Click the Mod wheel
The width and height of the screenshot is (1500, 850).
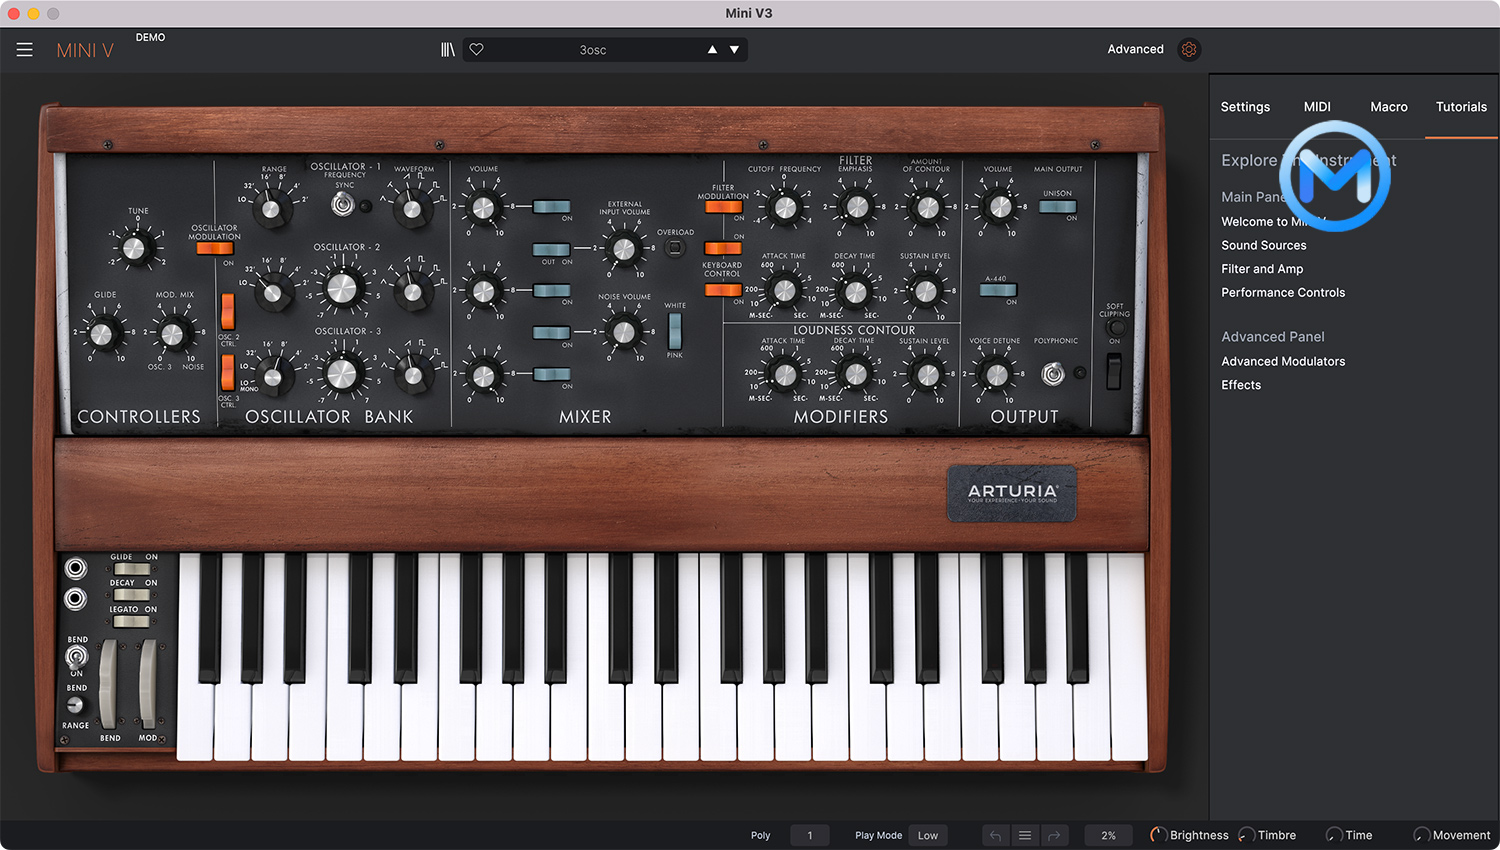pyautogui.click(x=148, y=684)
